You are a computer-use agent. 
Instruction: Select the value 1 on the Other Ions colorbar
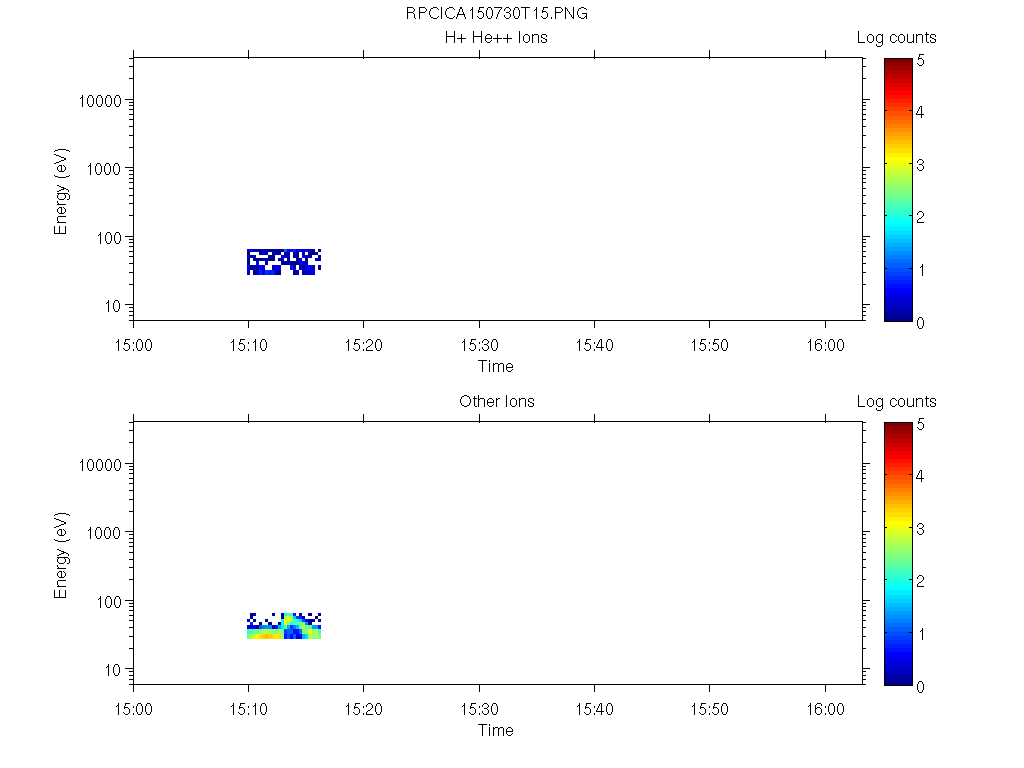pyautogui.click(x=921, y=634)
